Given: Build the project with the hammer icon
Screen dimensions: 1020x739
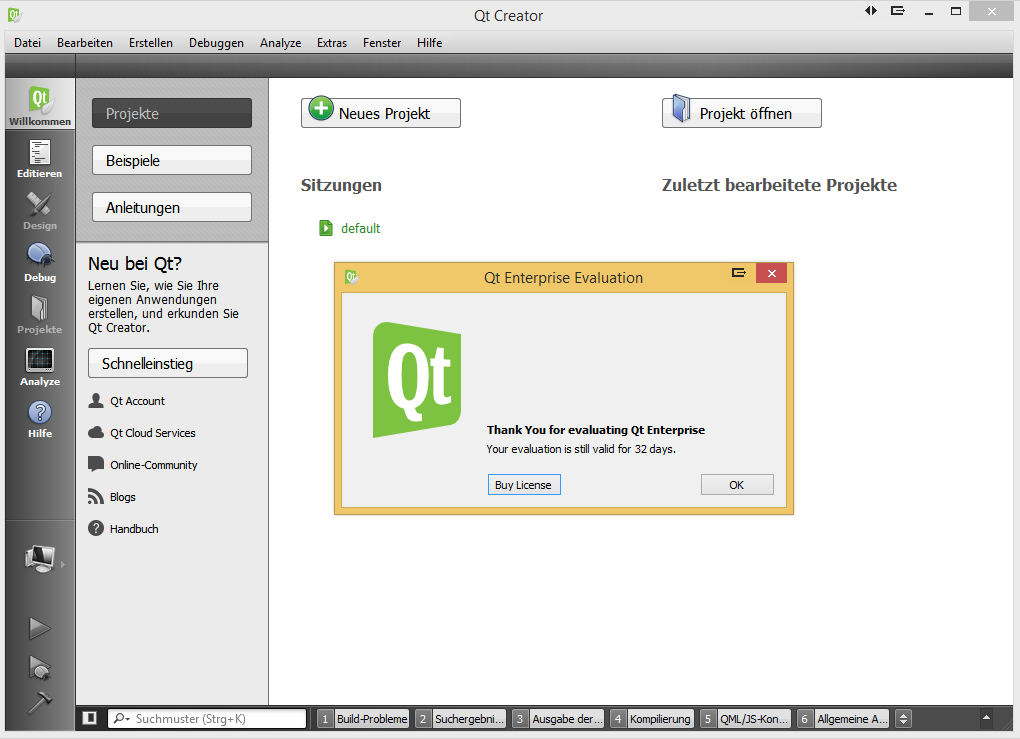Looking at the screenshot, I should (x=40, y=703).
